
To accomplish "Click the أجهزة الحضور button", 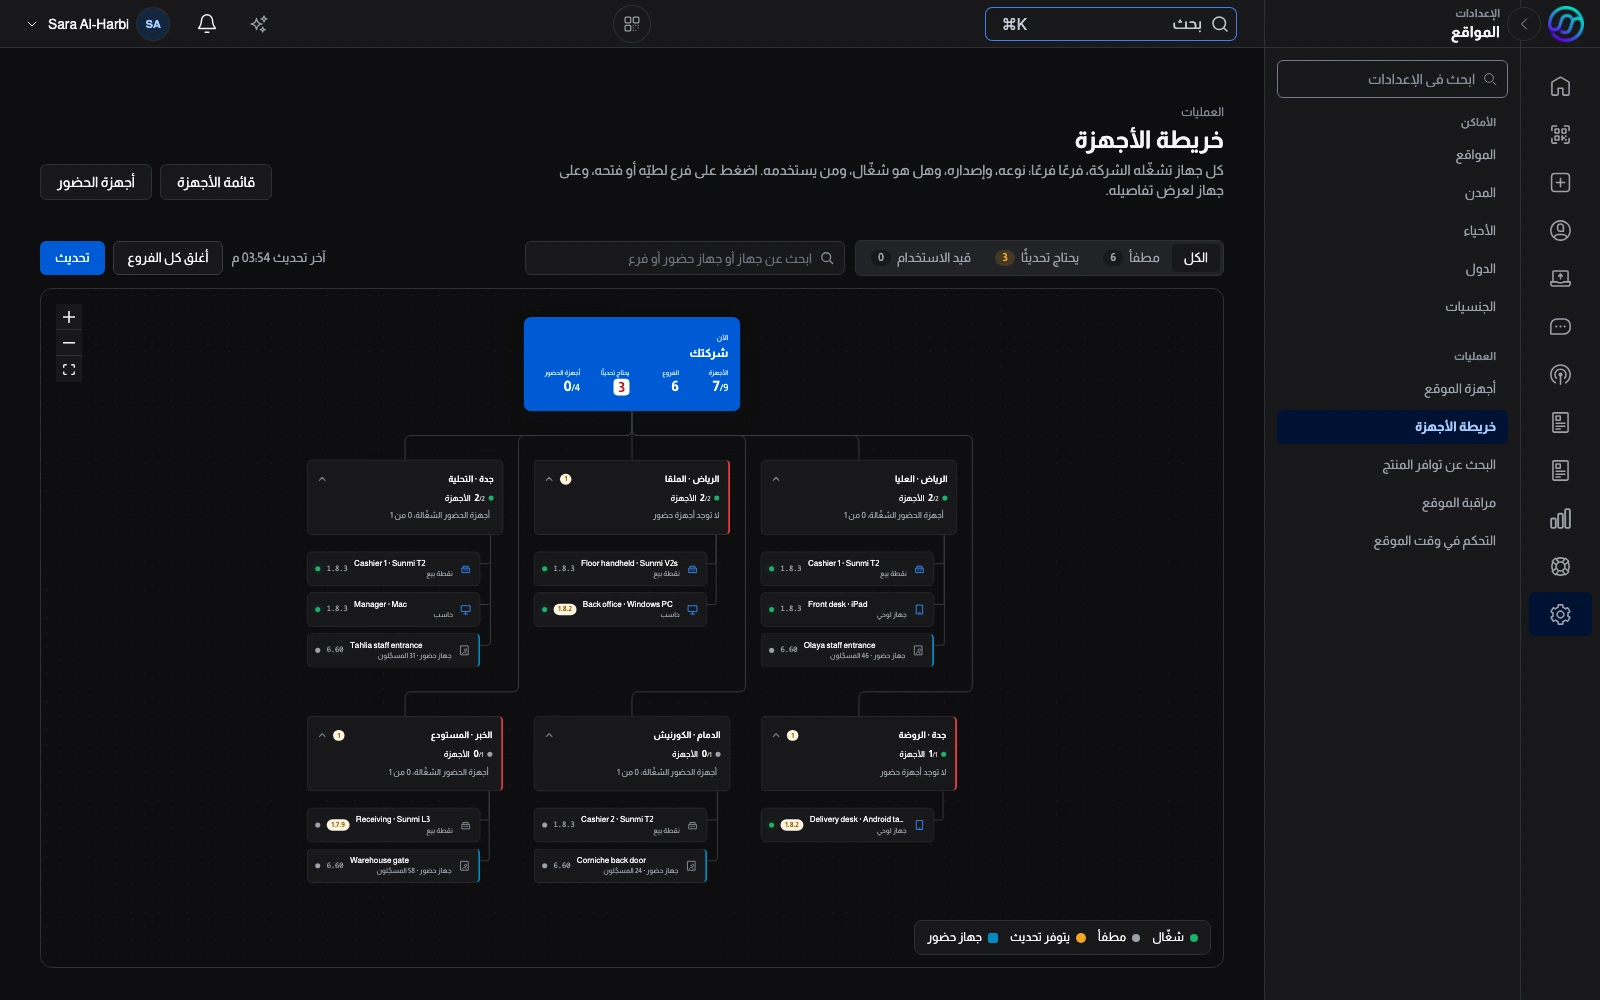I will tap(96, 182).
